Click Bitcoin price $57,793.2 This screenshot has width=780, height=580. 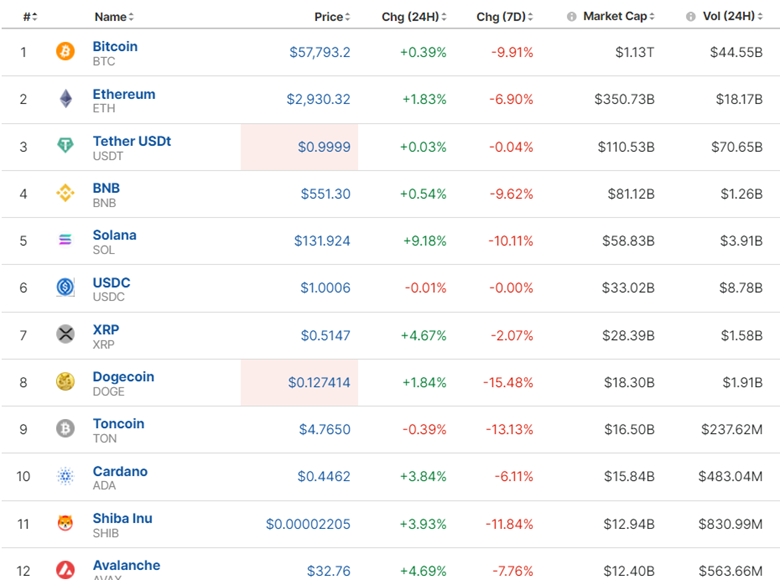(x=320, y=52)
